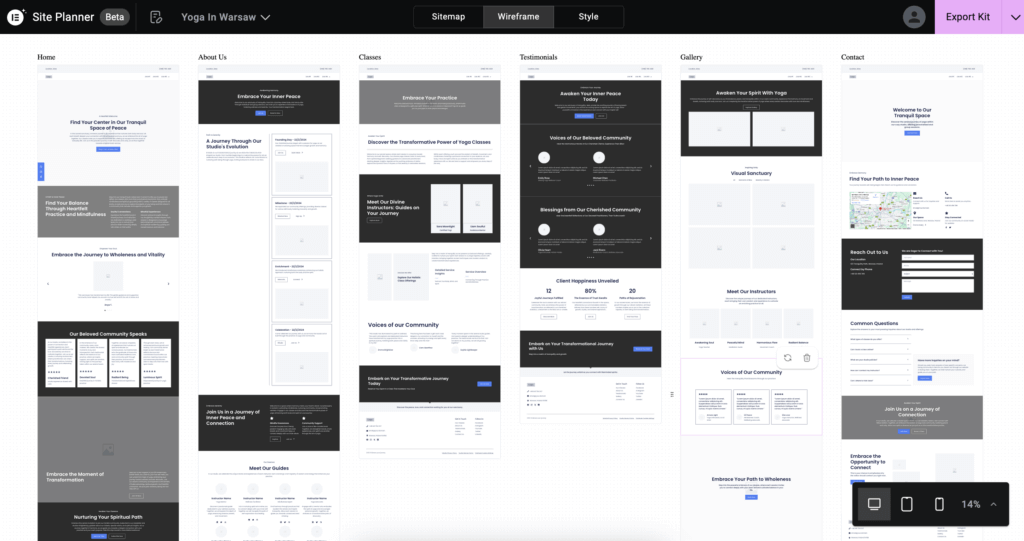The width and height of the screenshot is (1024, 541).
Task: Delete the selected Gallery section with trash icon
Action: (x=807, y=358)
